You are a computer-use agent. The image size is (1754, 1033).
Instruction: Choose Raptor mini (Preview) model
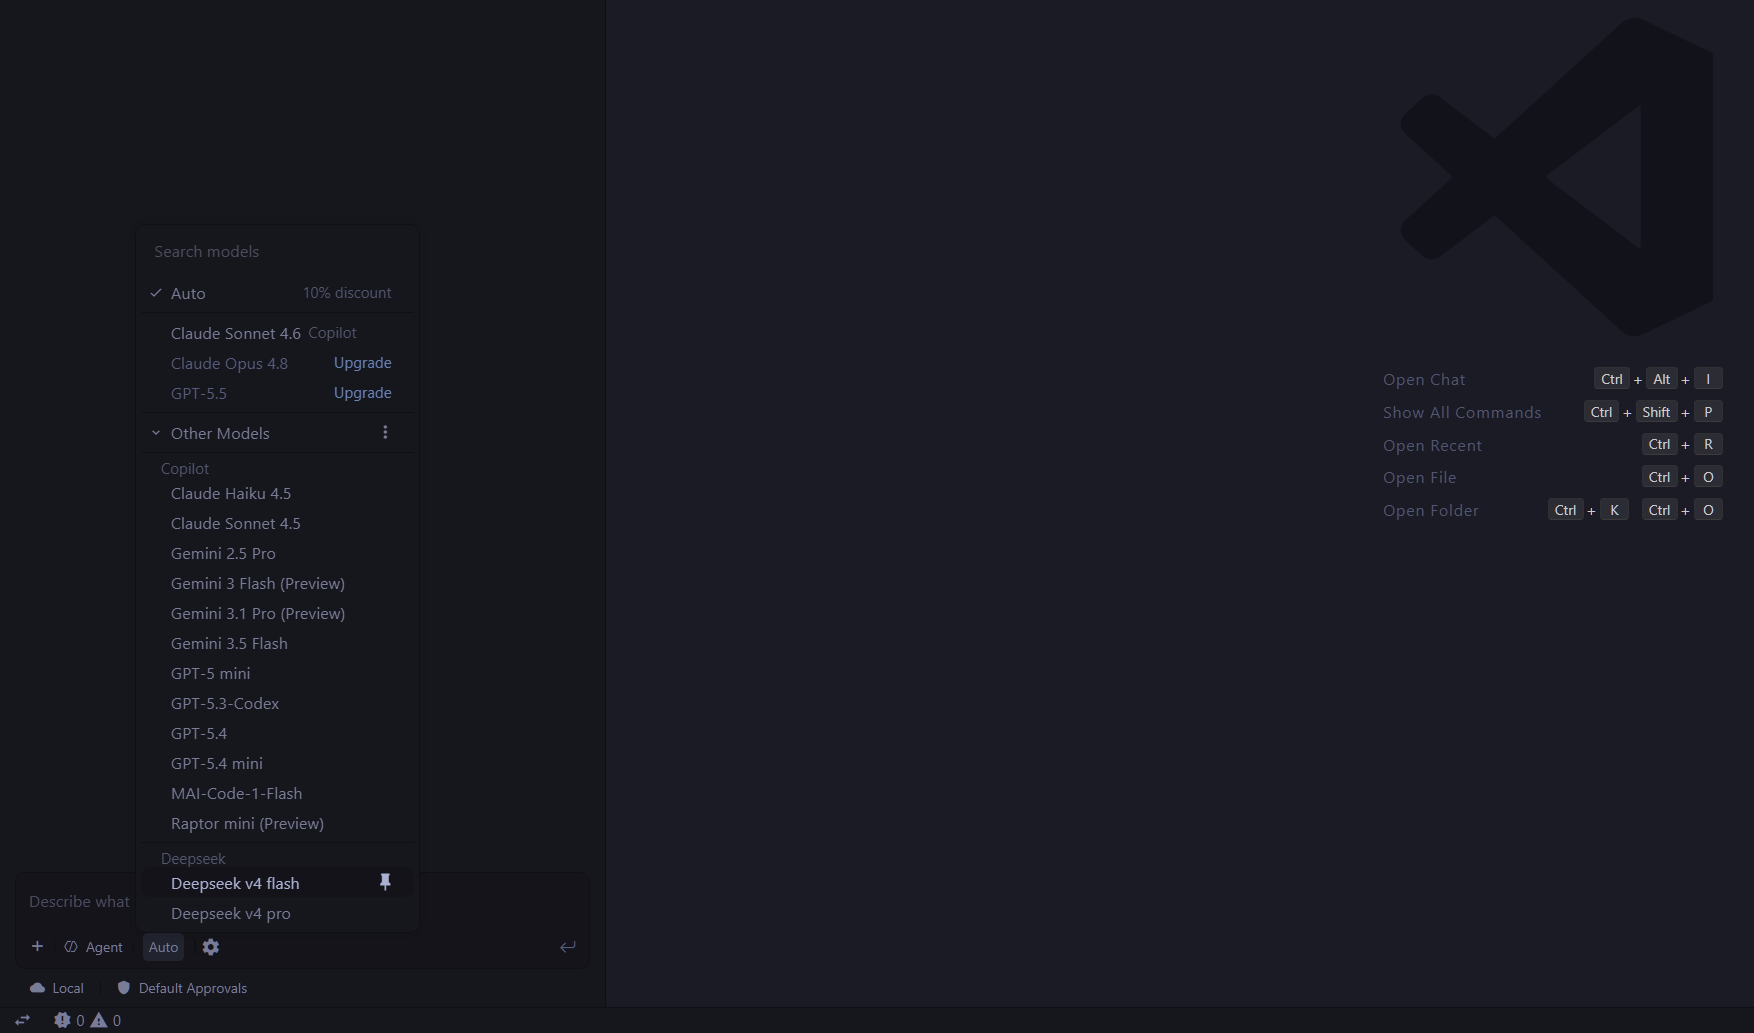tap(277, 823)
